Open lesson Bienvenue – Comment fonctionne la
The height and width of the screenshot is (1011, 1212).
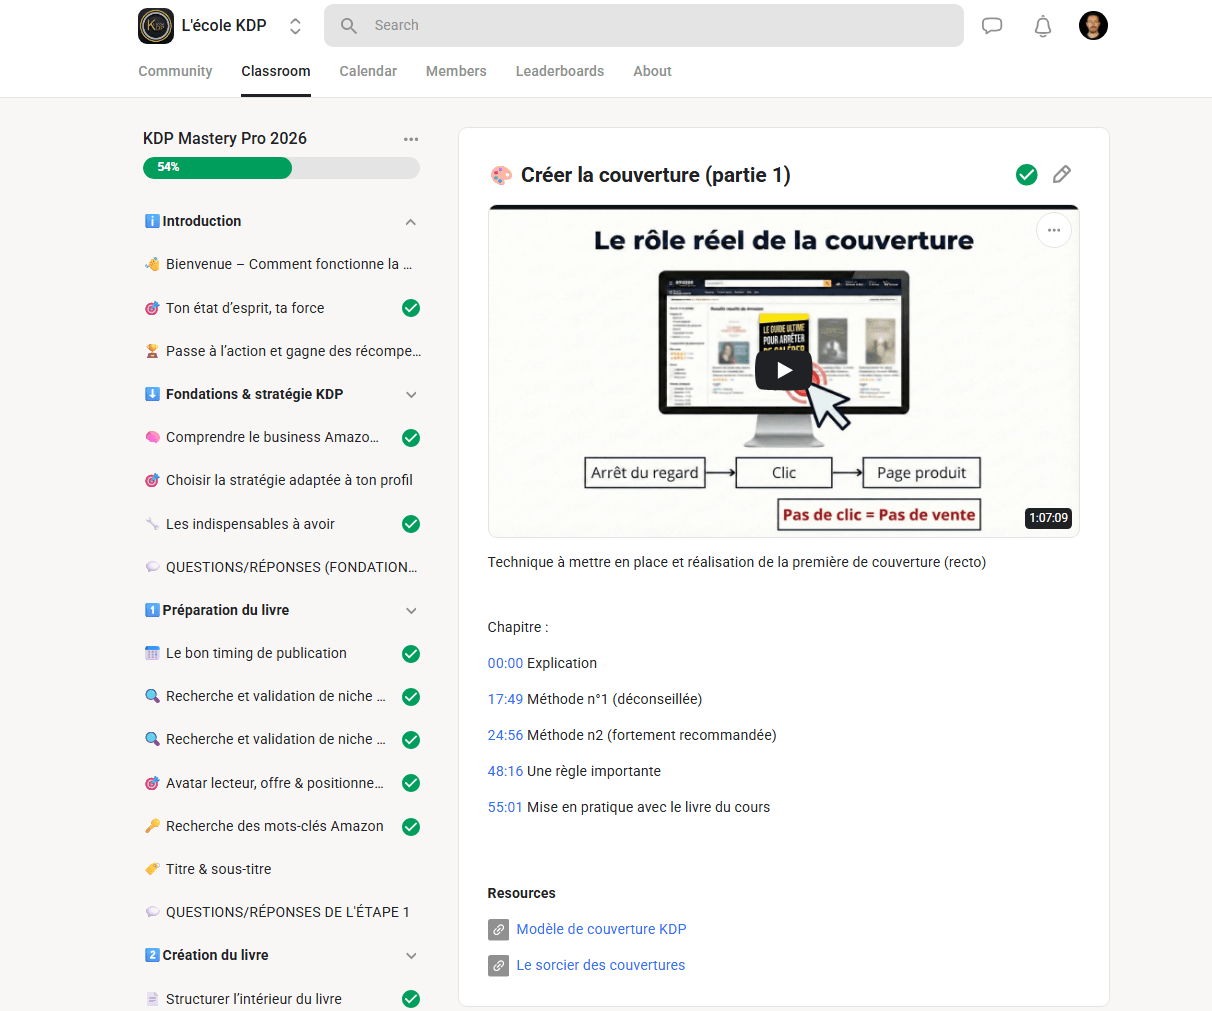point(289,264)
